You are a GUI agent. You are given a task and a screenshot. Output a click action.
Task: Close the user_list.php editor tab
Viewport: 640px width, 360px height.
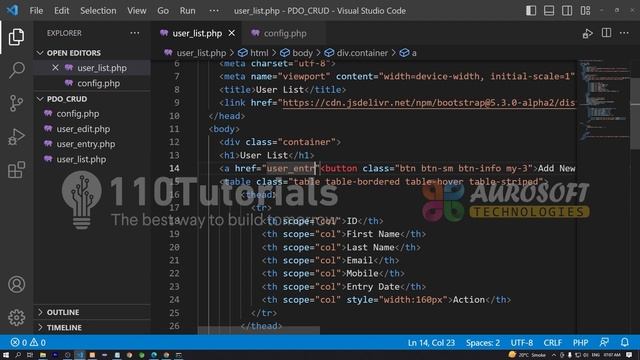231,33
